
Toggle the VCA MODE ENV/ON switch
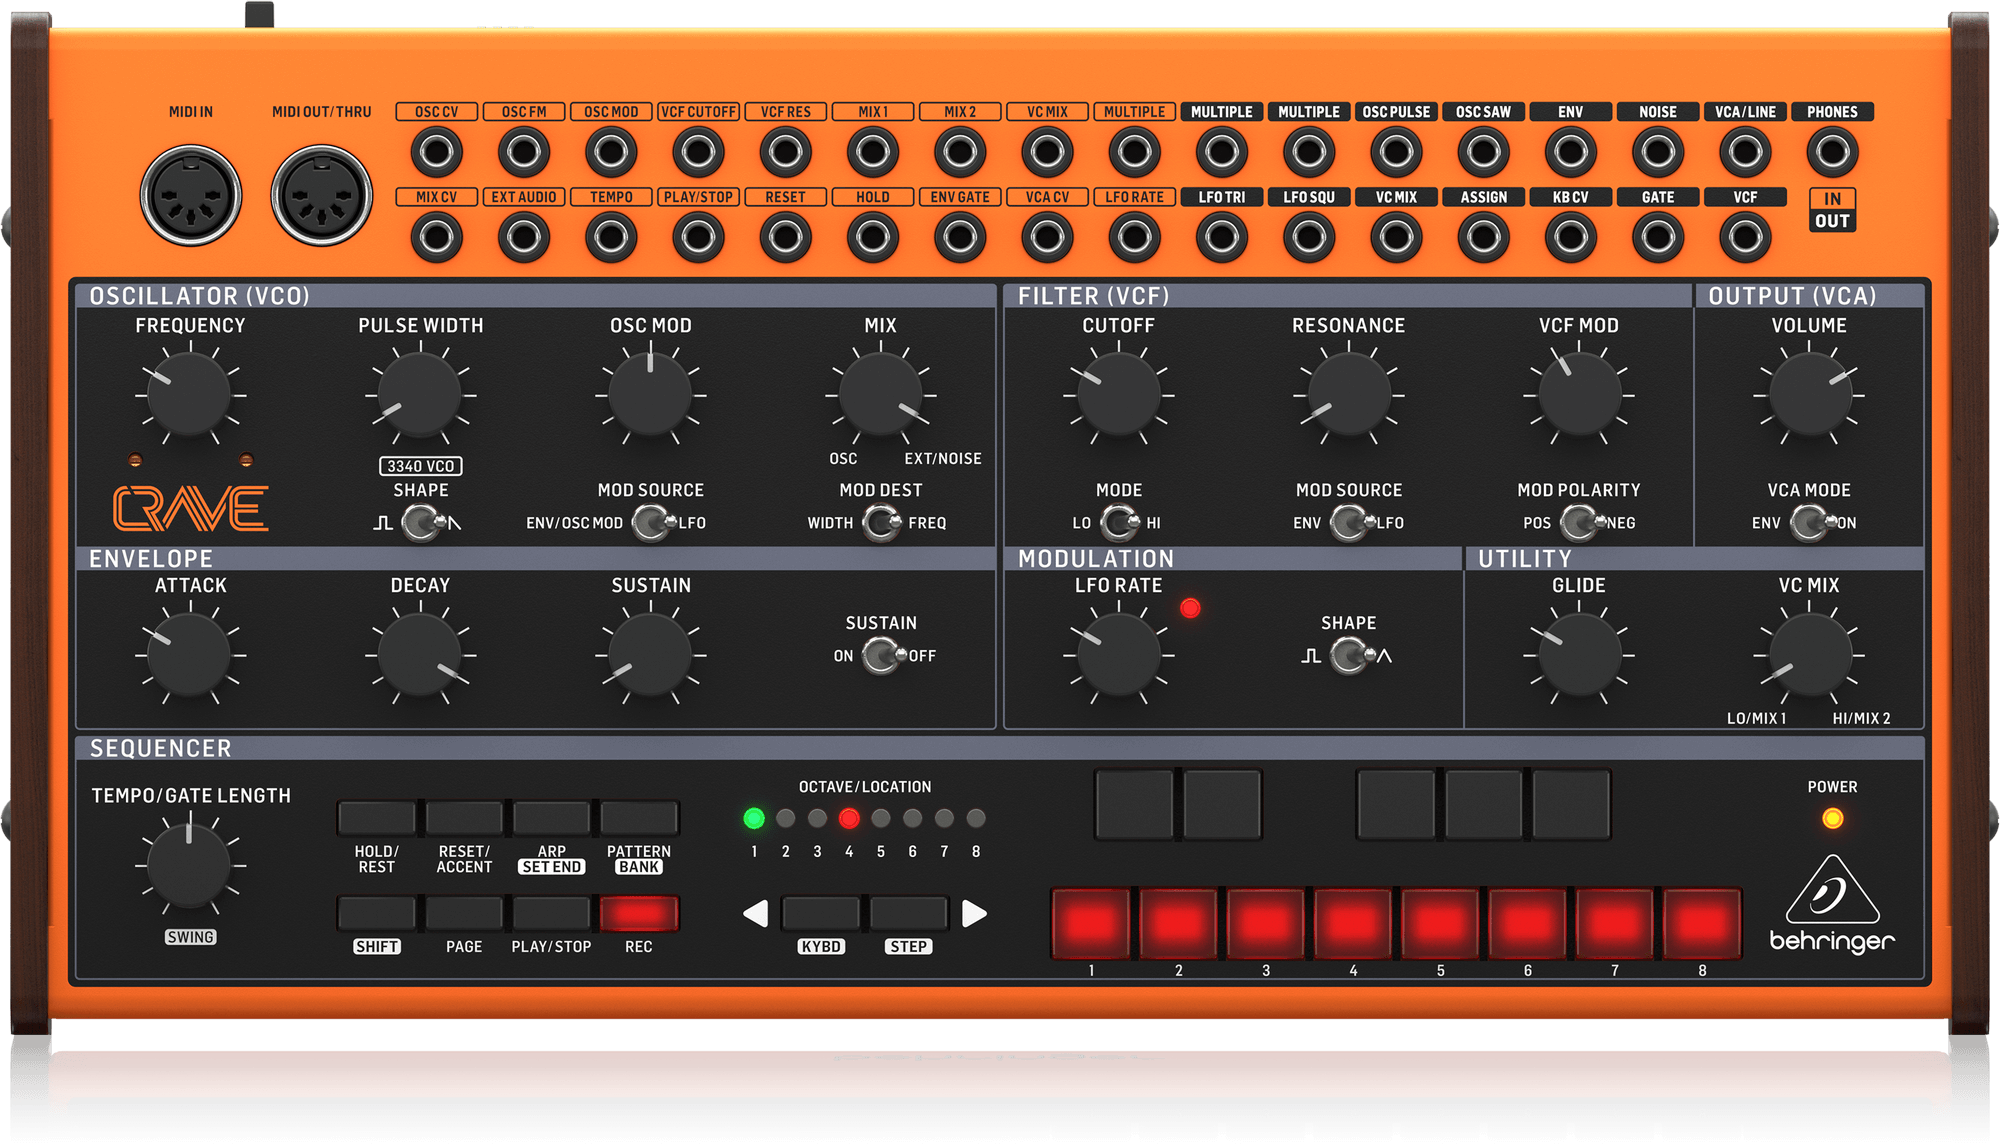click(x=1810, y=522)
